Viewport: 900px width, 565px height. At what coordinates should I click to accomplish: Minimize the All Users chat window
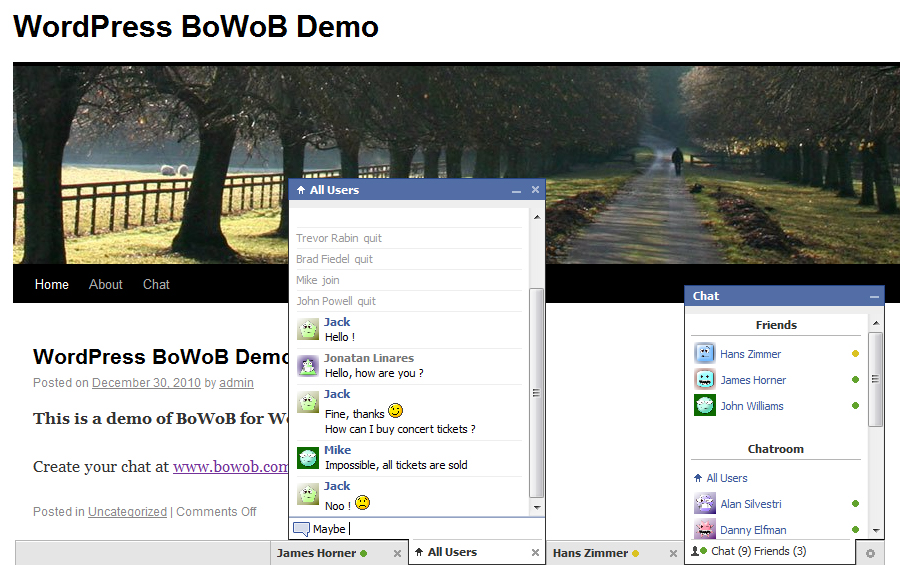(x=517, y=191)
